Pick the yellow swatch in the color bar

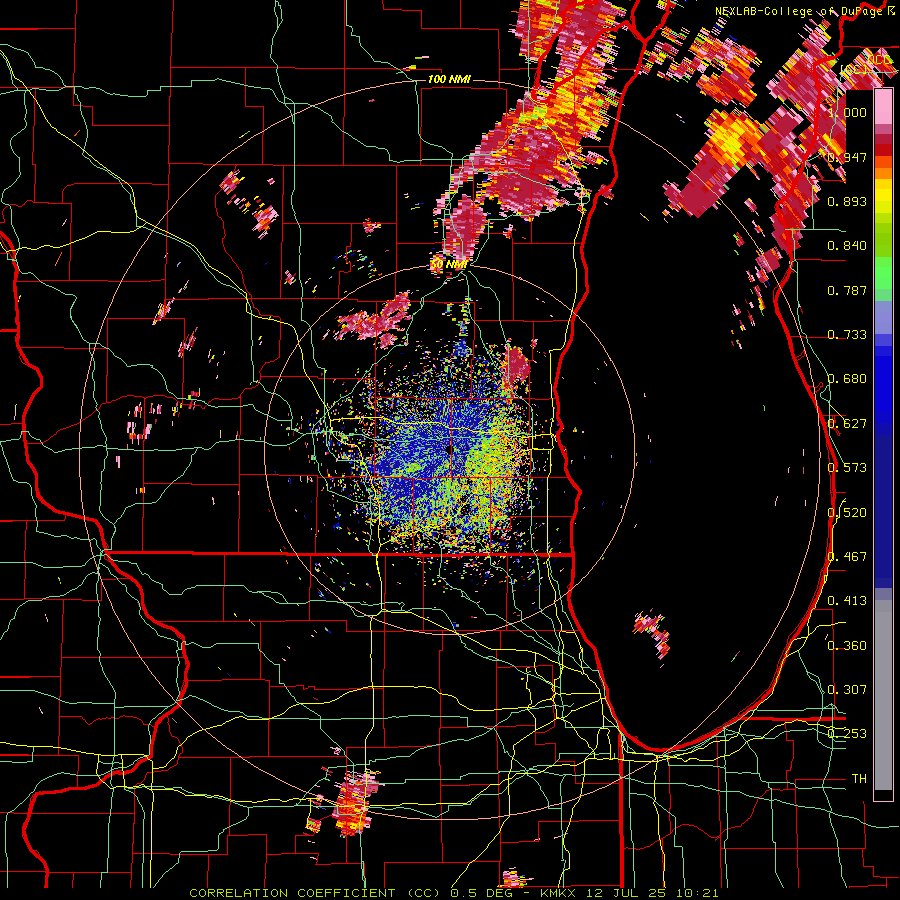click(883, 197)
